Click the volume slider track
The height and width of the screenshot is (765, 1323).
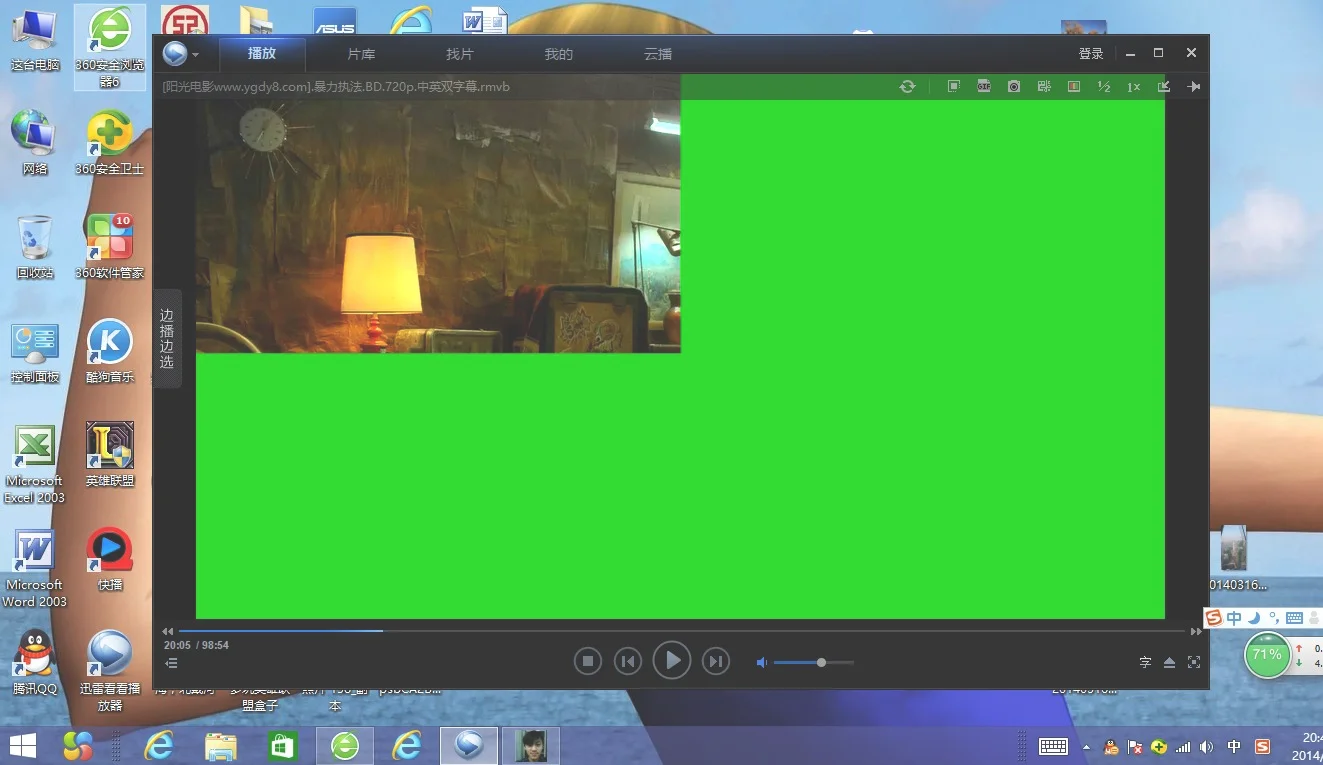(814, 662)
